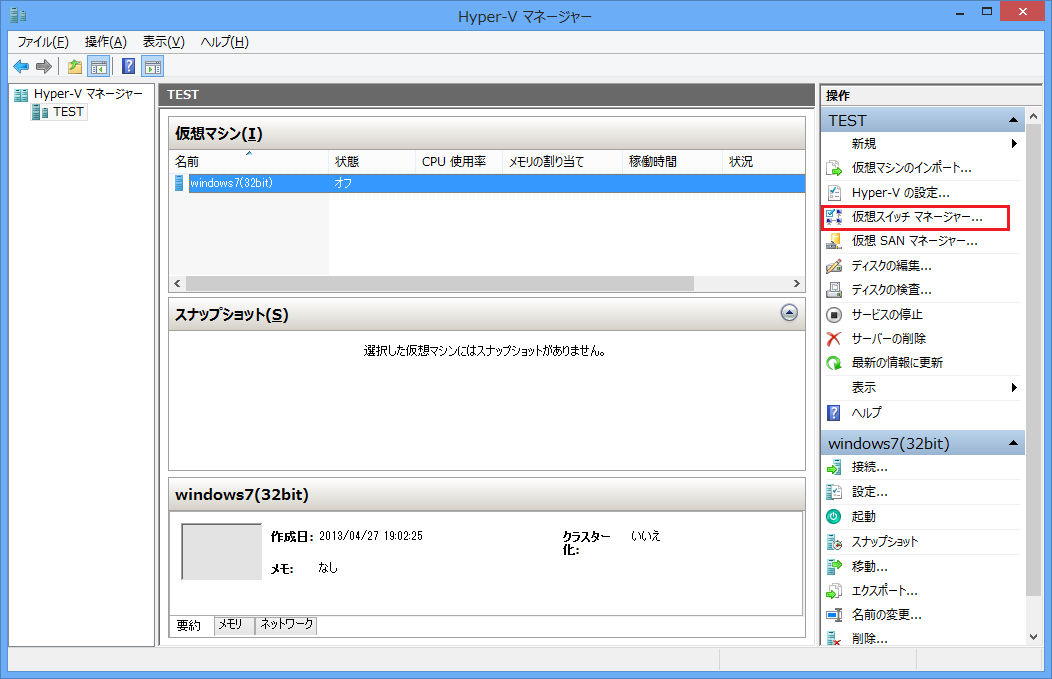Viewport: 1052px width, 679px height.
Task: Open the 操作(A) menu
Action: tap(105, 42)
